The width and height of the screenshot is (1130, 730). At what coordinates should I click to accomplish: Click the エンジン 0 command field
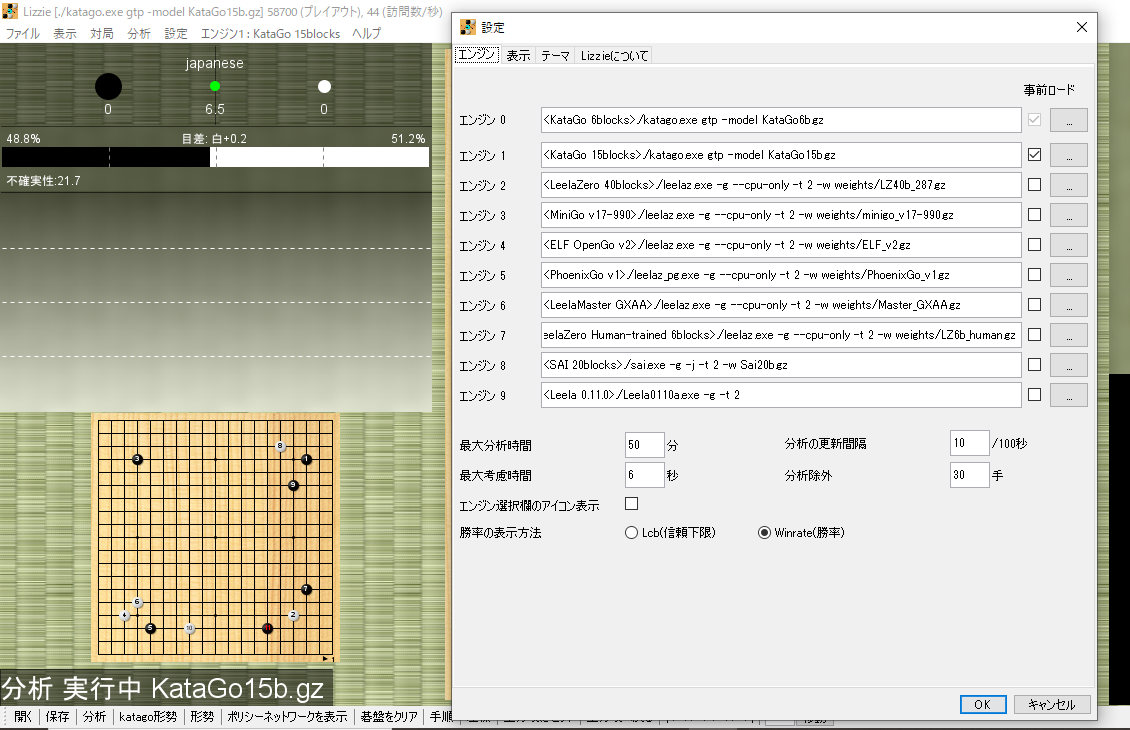[781, 120]
